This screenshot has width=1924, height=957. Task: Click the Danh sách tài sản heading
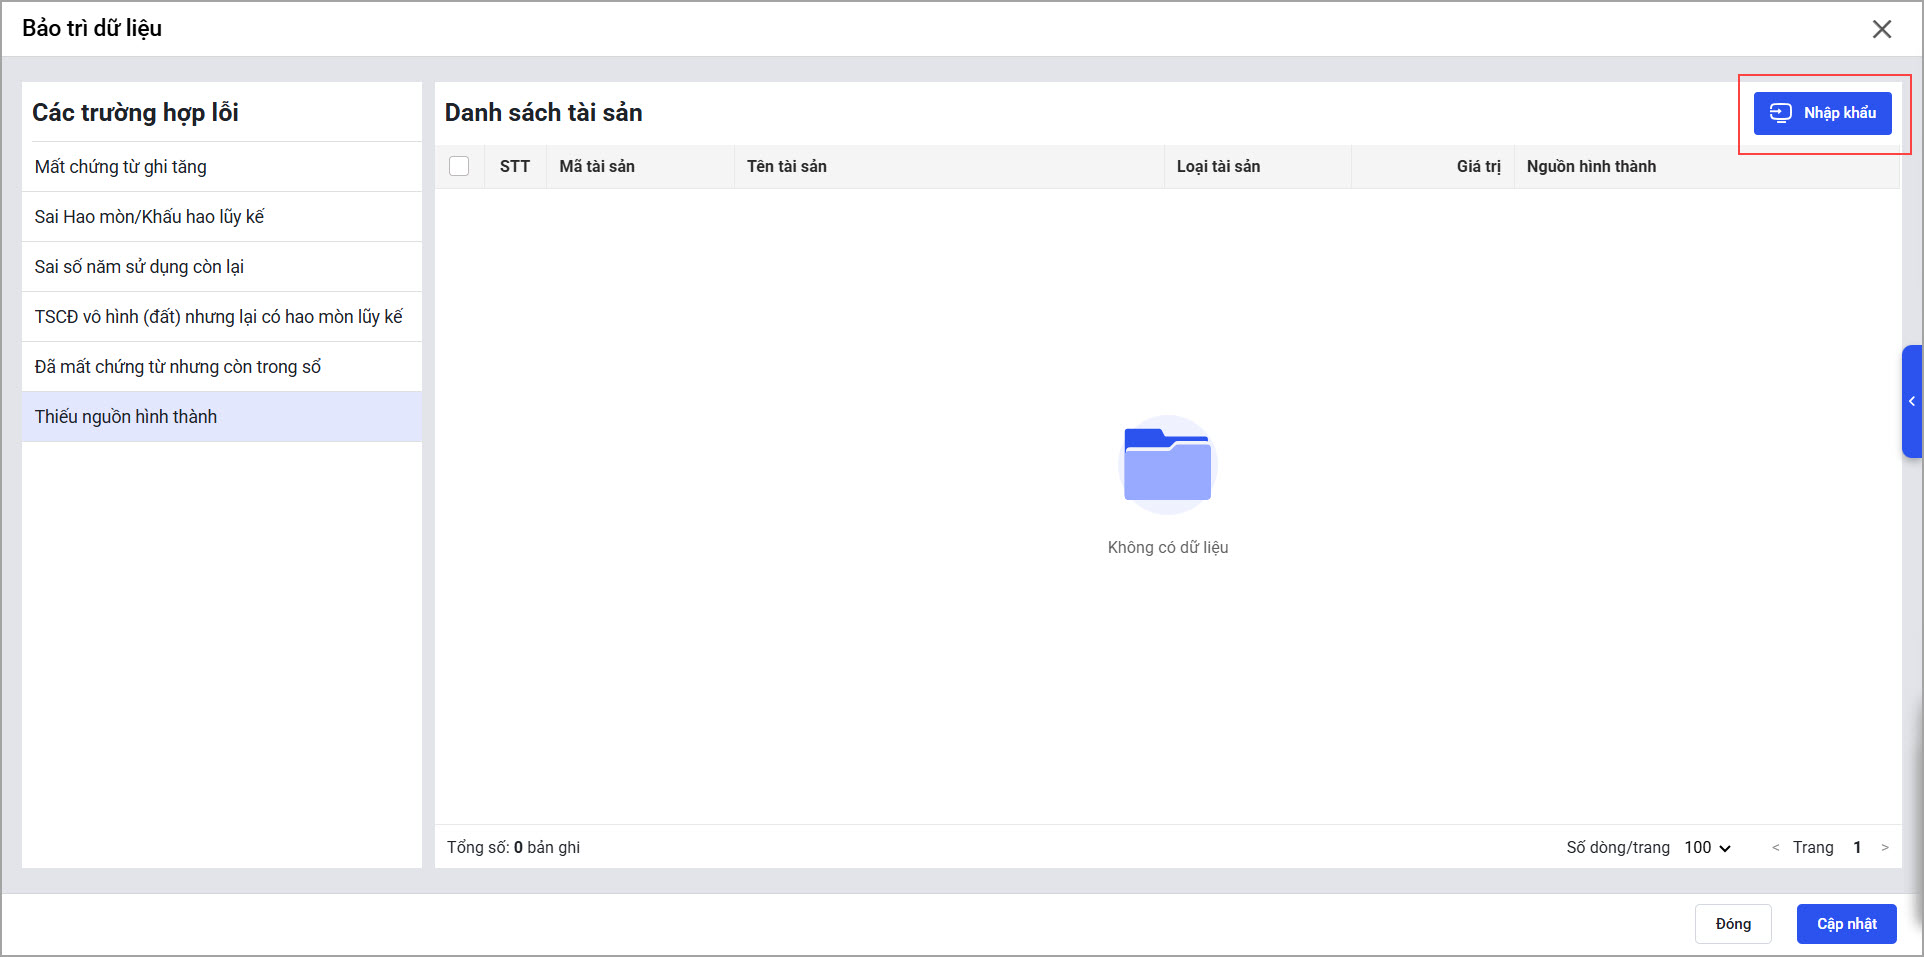coord(543,113)
